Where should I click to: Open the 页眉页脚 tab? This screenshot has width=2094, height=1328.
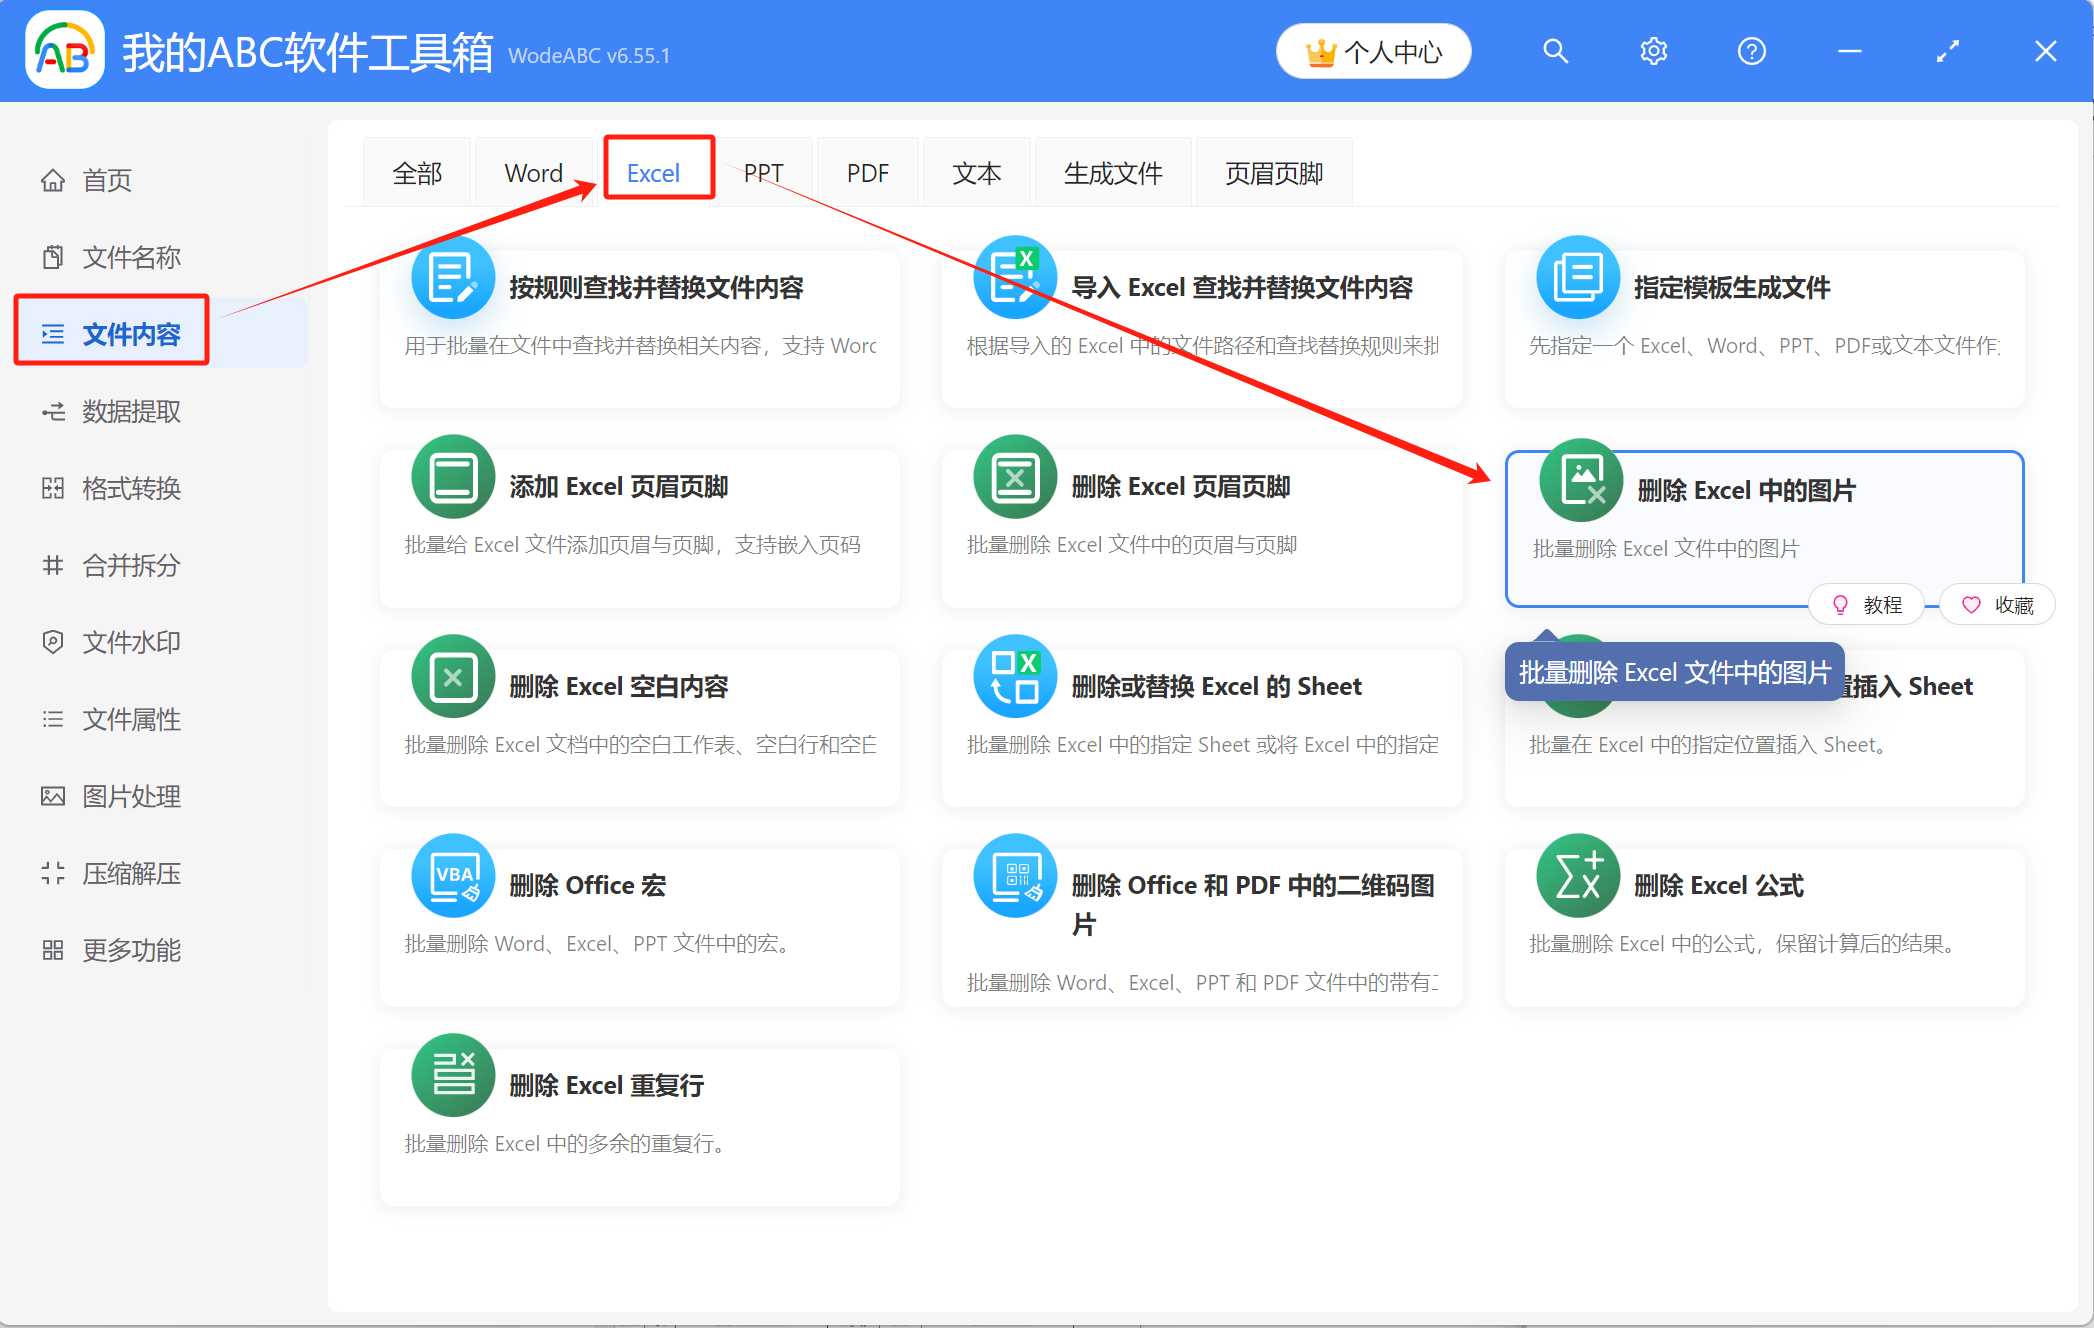1273,173
